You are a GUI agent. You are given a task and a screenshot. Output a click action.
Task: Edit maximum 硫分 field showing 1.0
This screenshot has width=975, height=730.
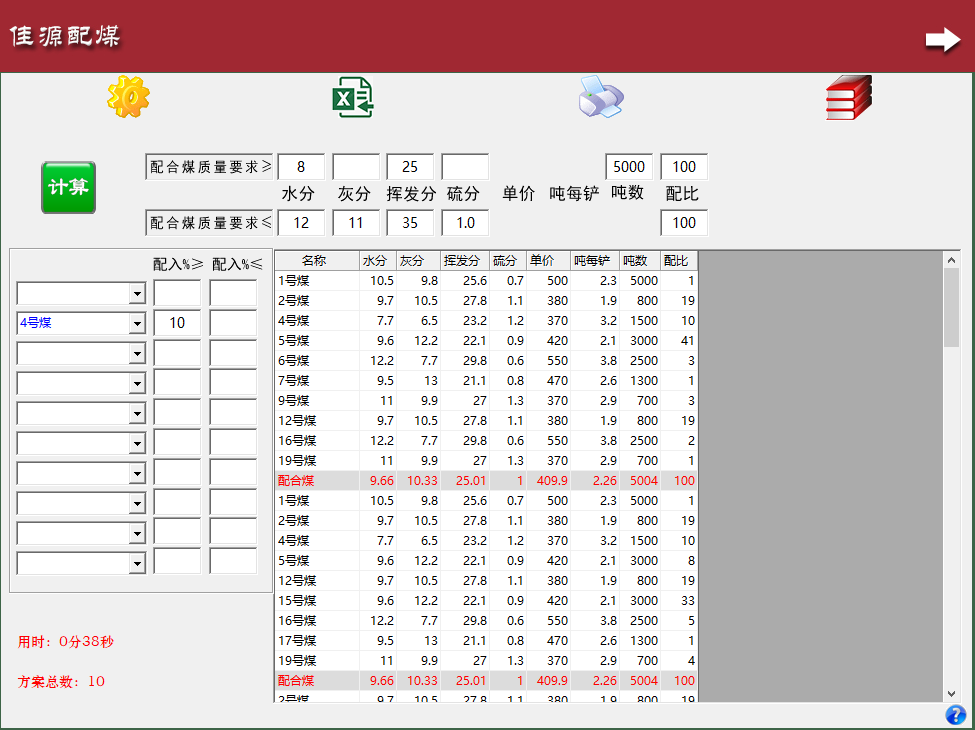coord(465,223)
